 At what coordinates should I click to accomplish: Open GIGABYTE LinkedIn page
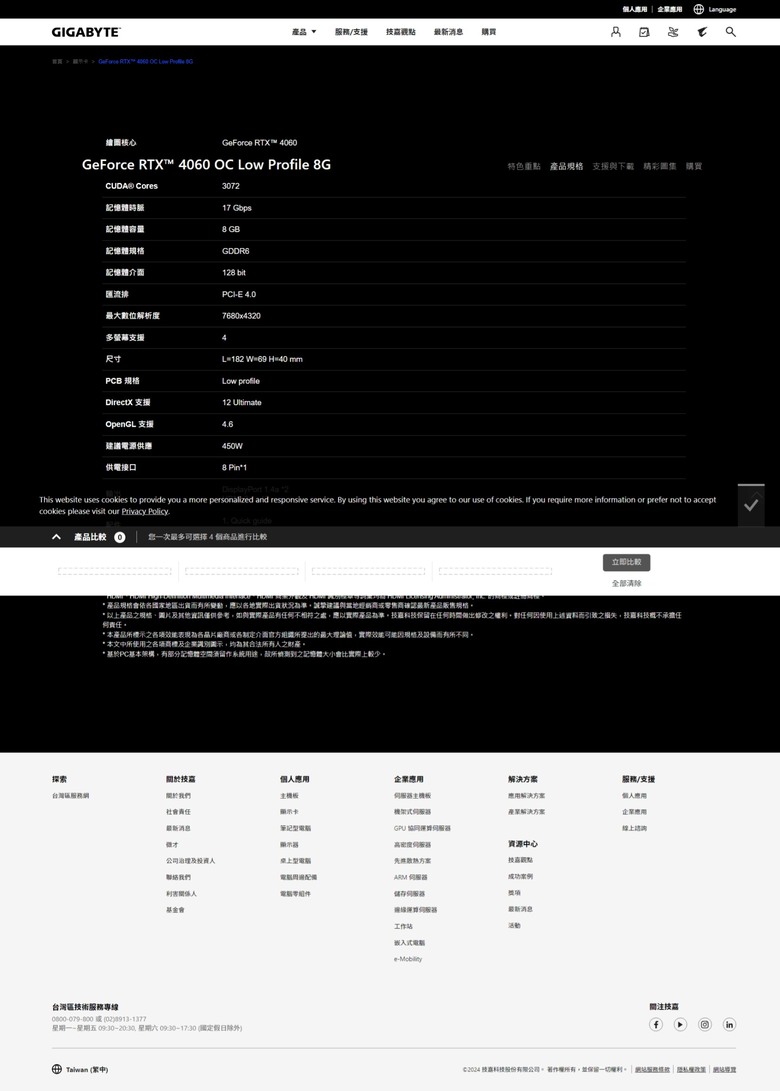point(729,1024)
